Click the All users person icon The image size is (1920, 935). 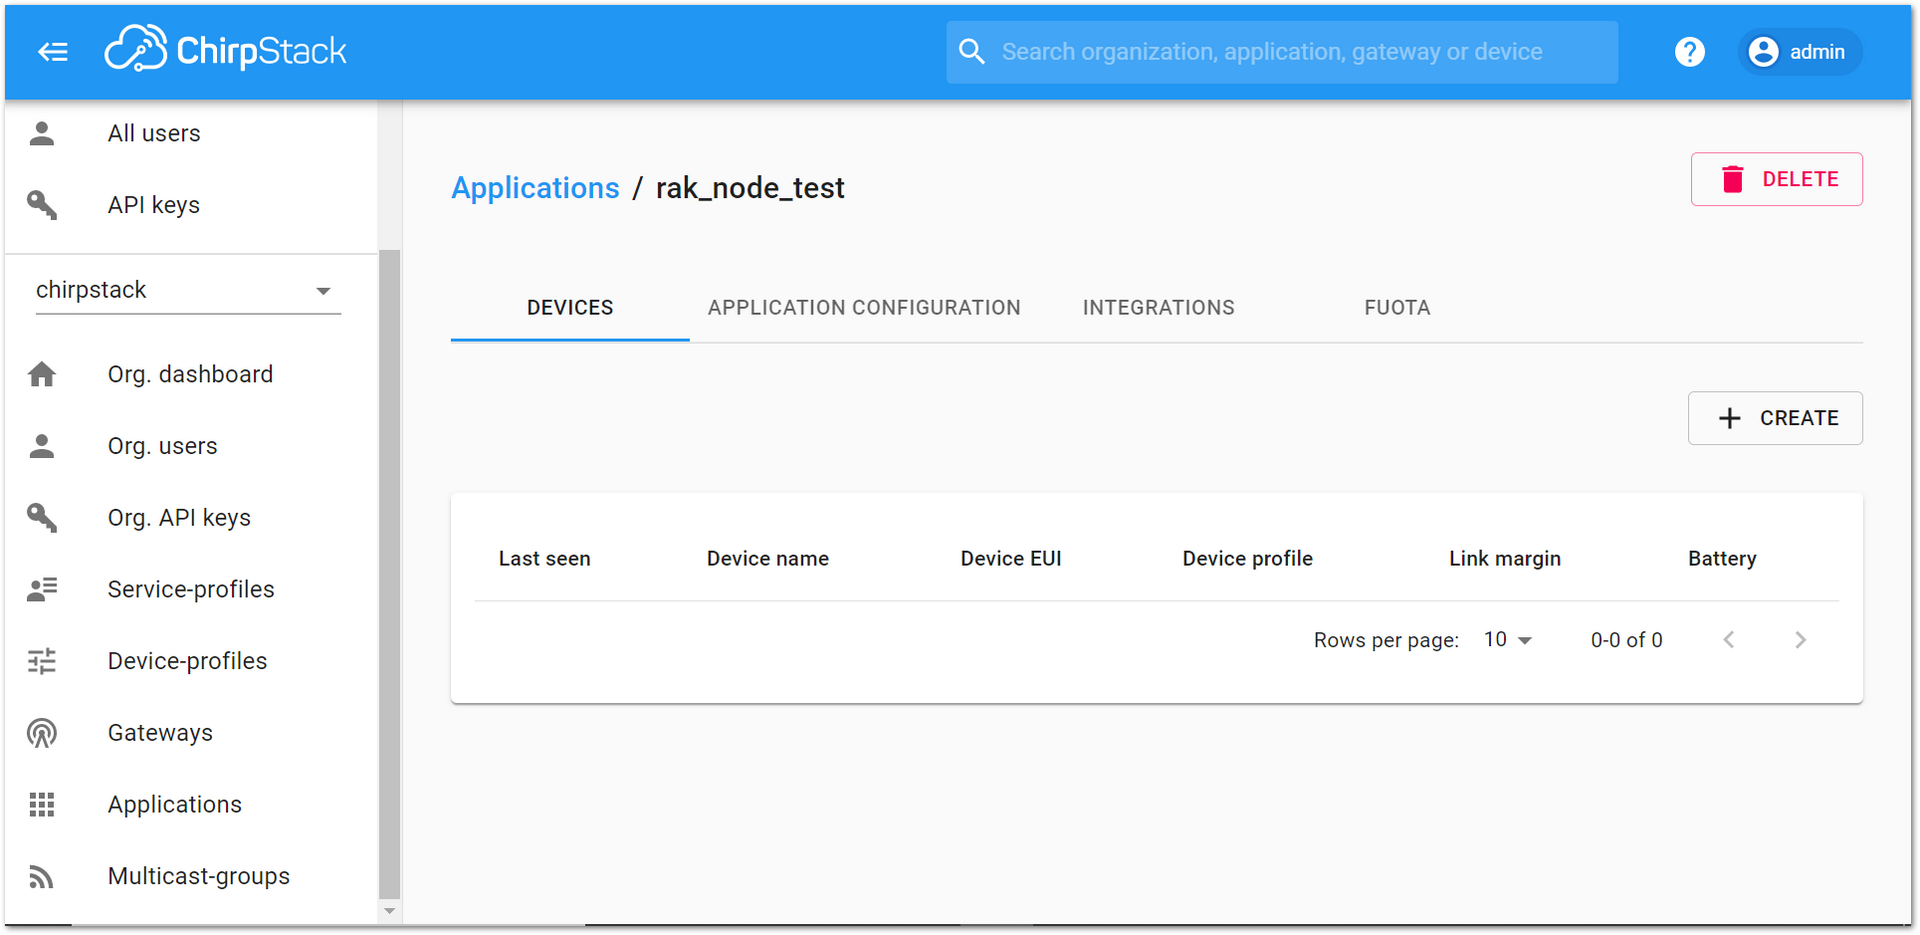[x=42, y=133]
